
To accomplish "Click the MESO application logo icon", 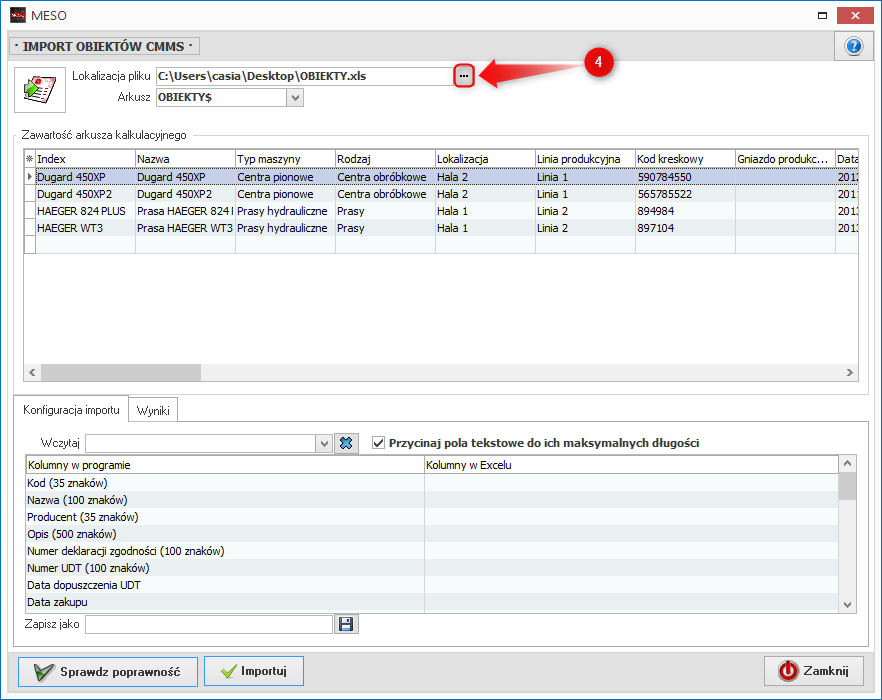I will coord(17,14).
